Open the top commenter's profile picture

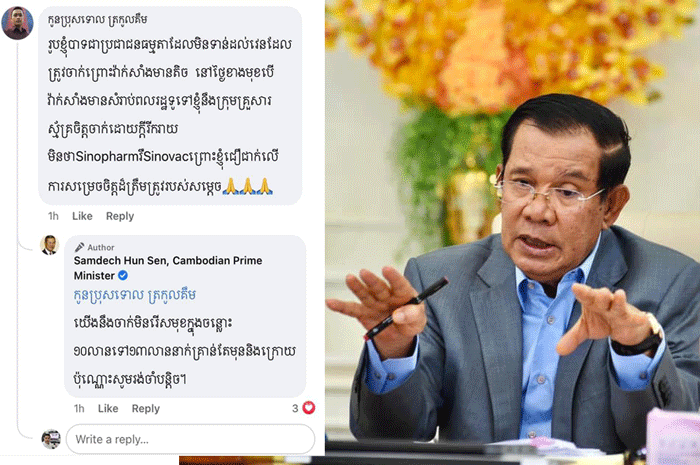17,23
